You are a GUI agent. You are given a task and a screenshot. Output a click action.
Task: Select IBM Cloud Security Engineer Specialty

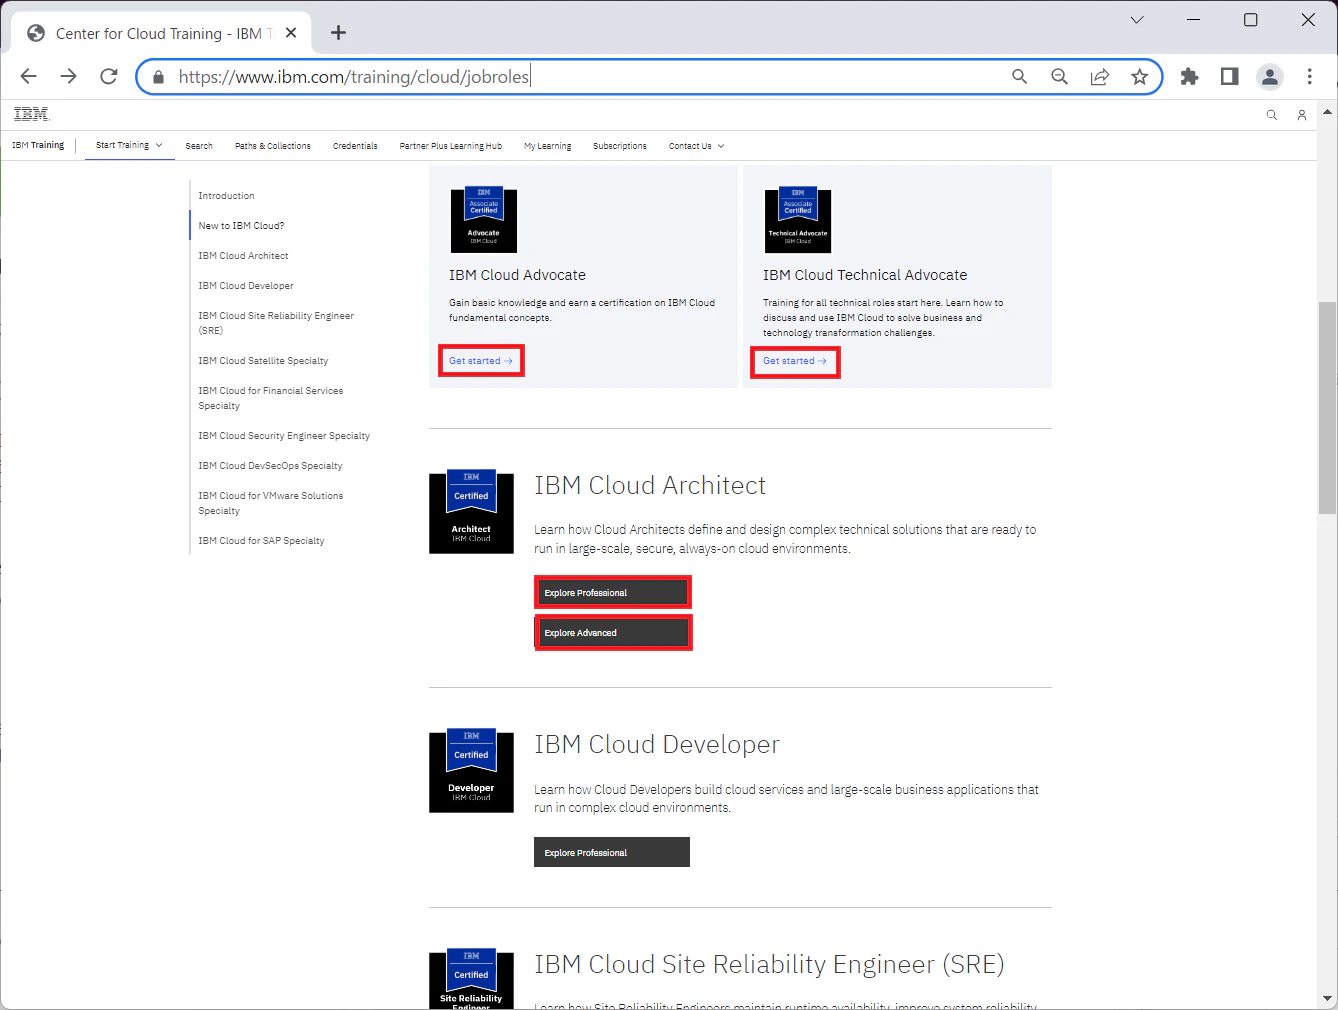[284, 436]
